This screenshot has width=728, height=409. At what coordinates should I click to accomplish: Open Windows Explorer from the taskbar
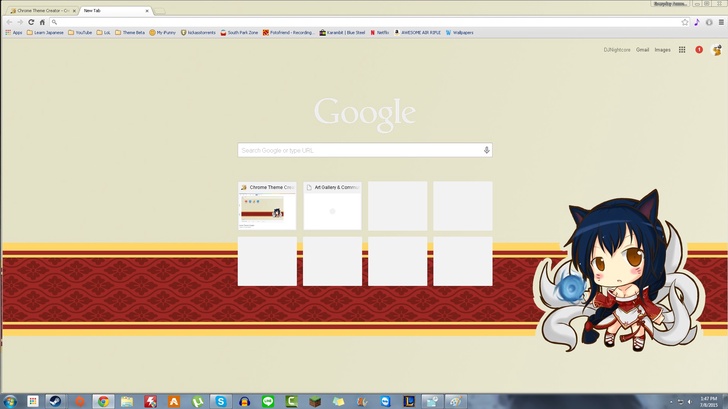pyautogui.click(x=127, y=401)
